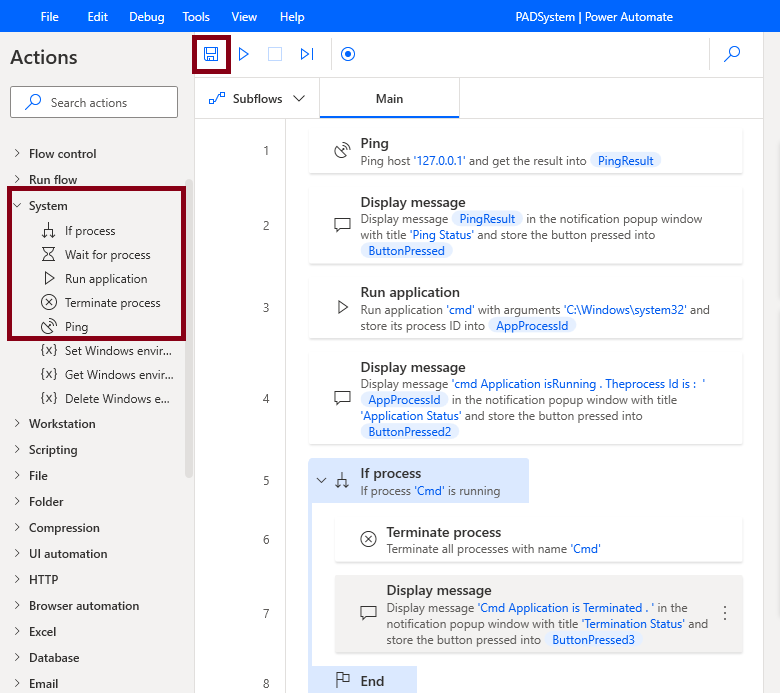Open the Help menu
This screenshot has height=693, width=780.
(x=292, y=16)
